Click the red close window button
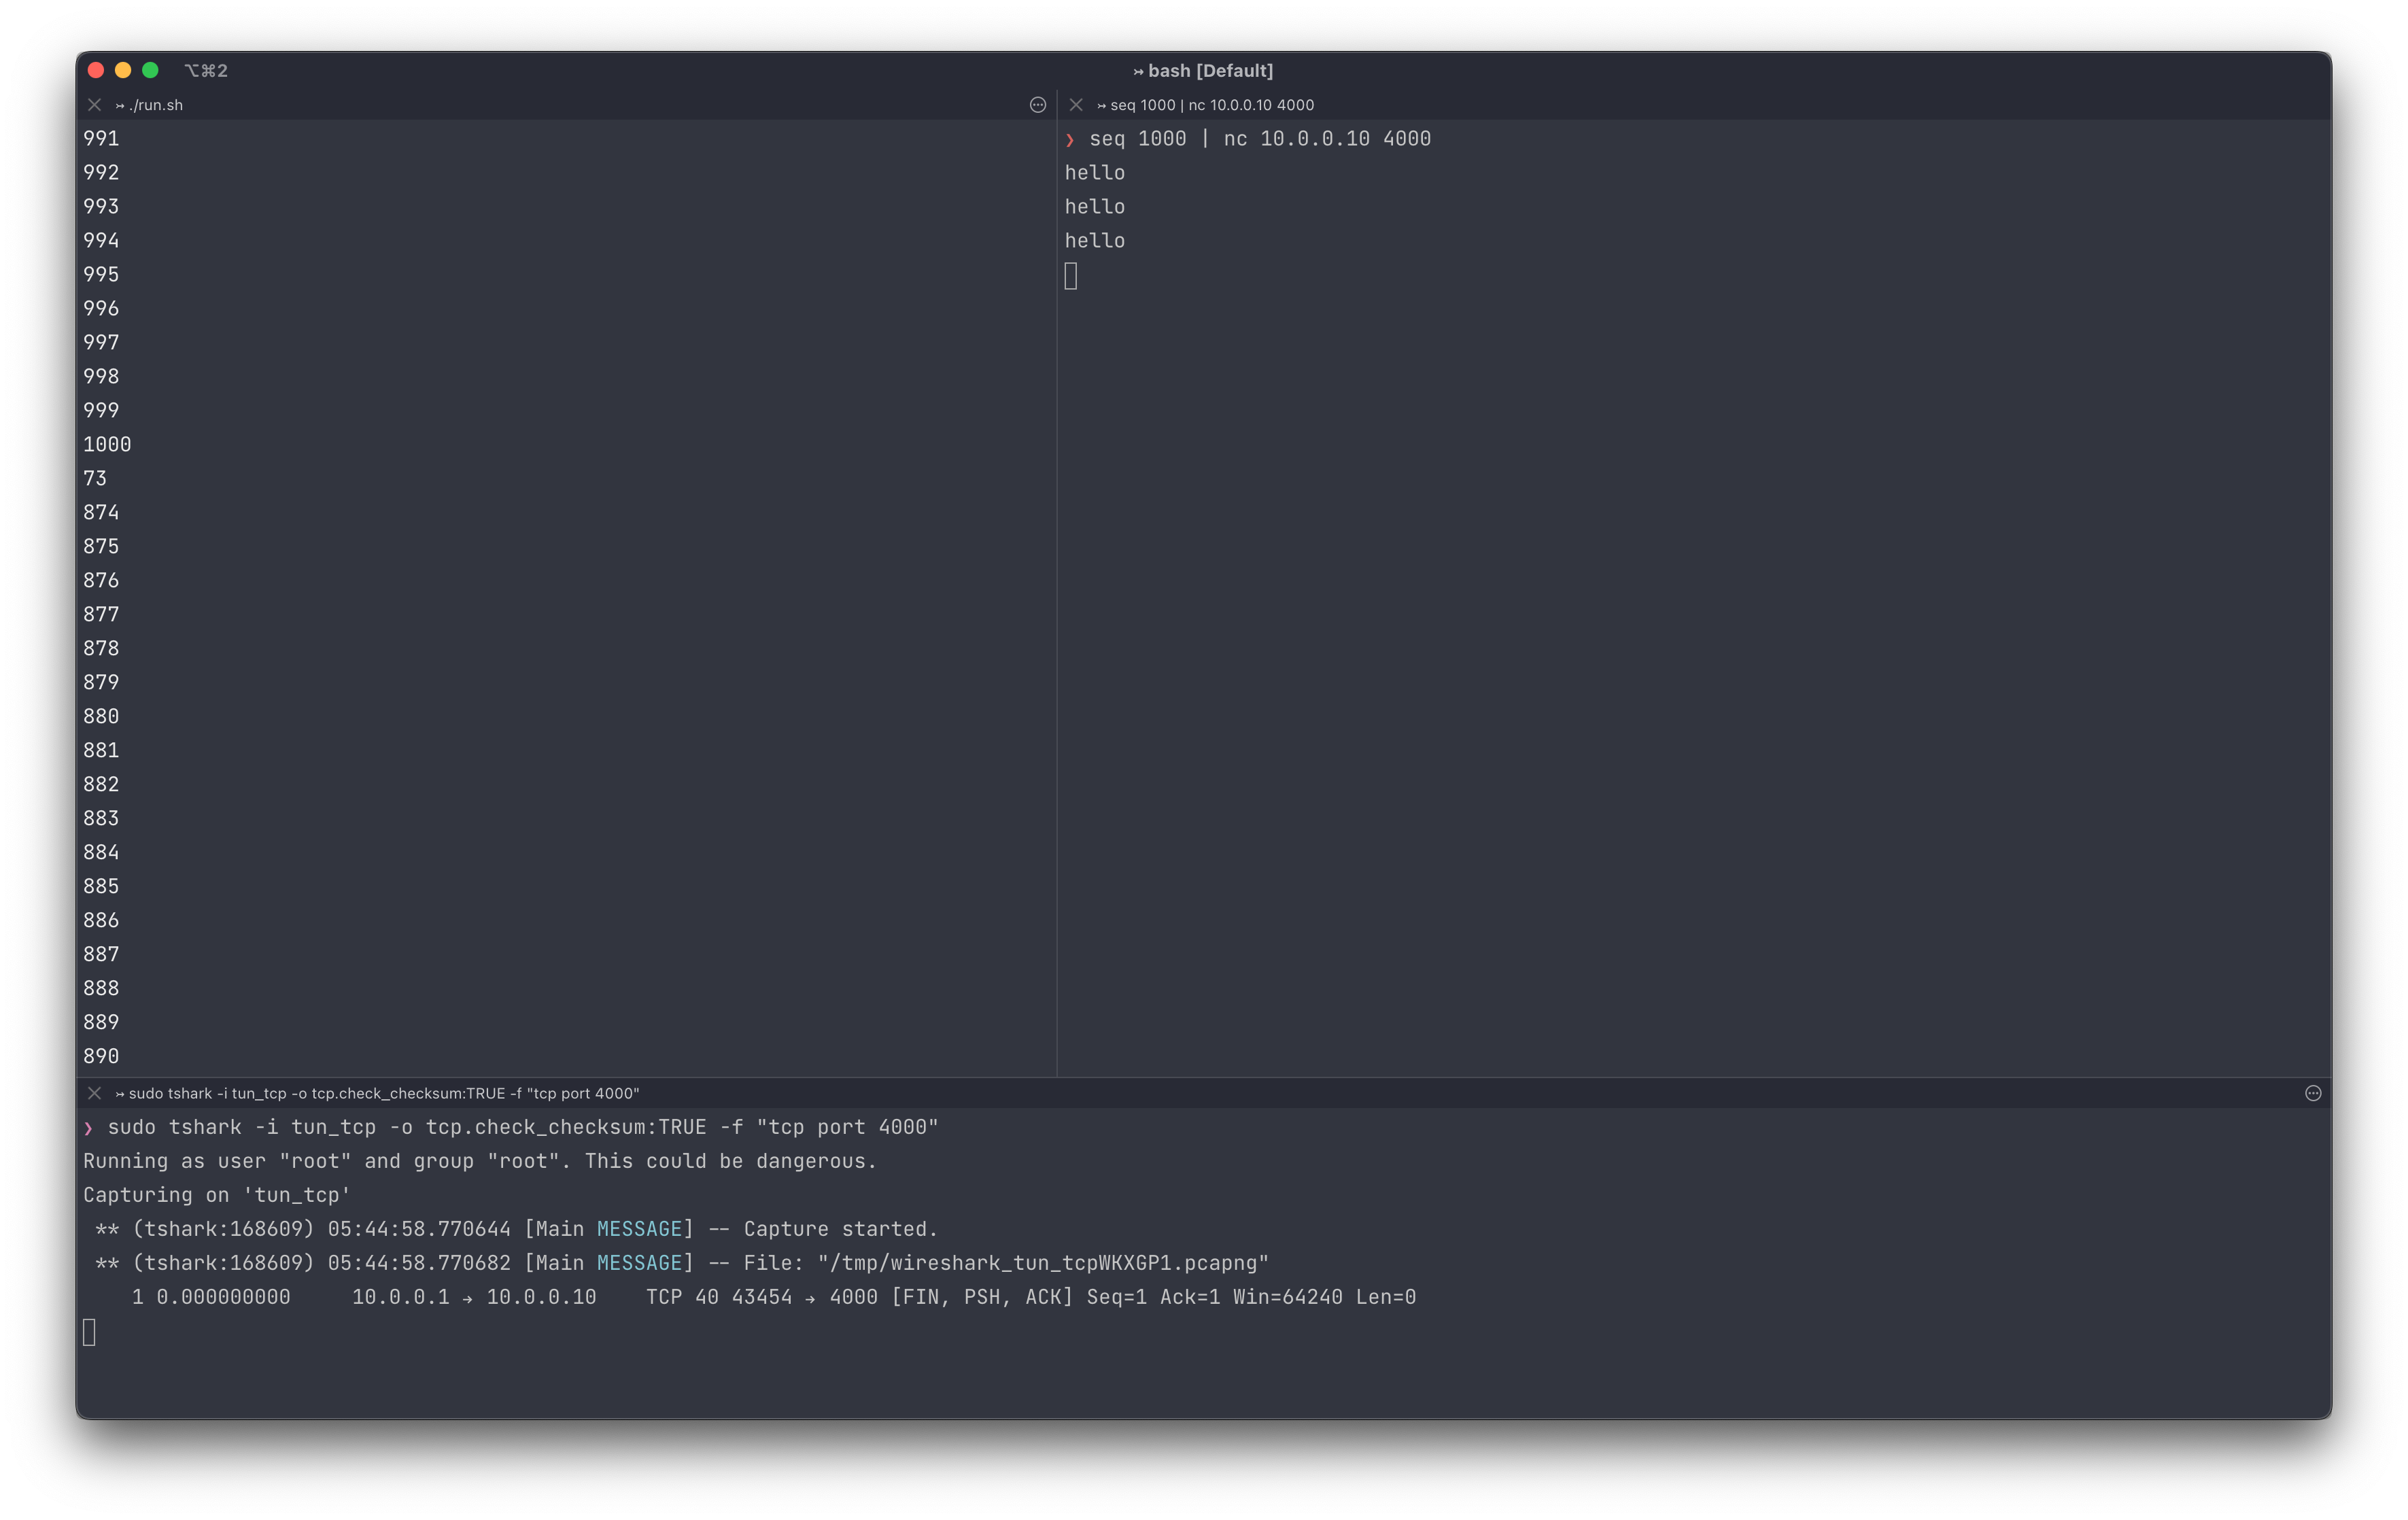 click(x=96, y=70)
